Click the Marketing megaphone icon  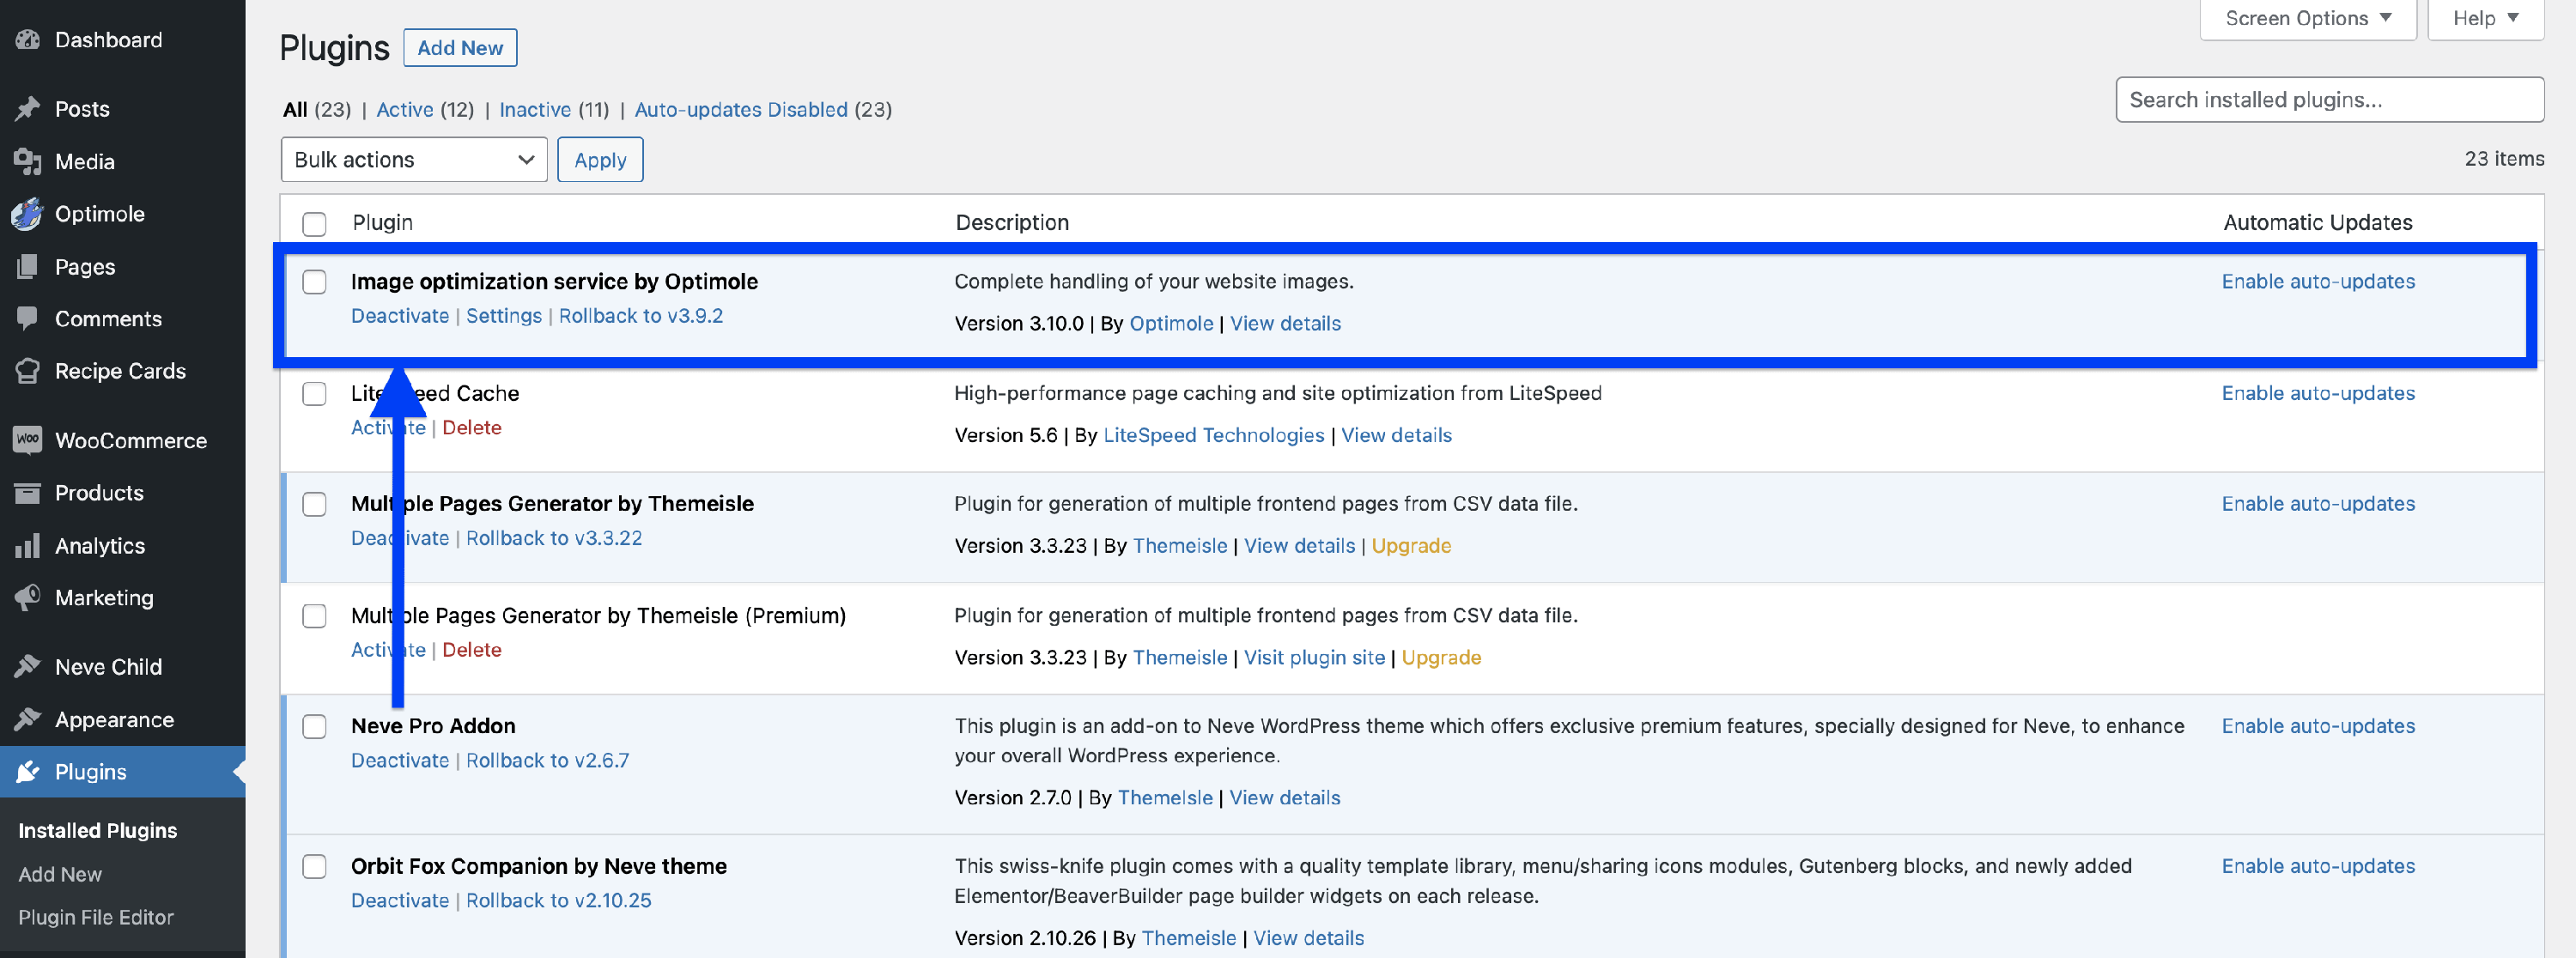[28, 598]
